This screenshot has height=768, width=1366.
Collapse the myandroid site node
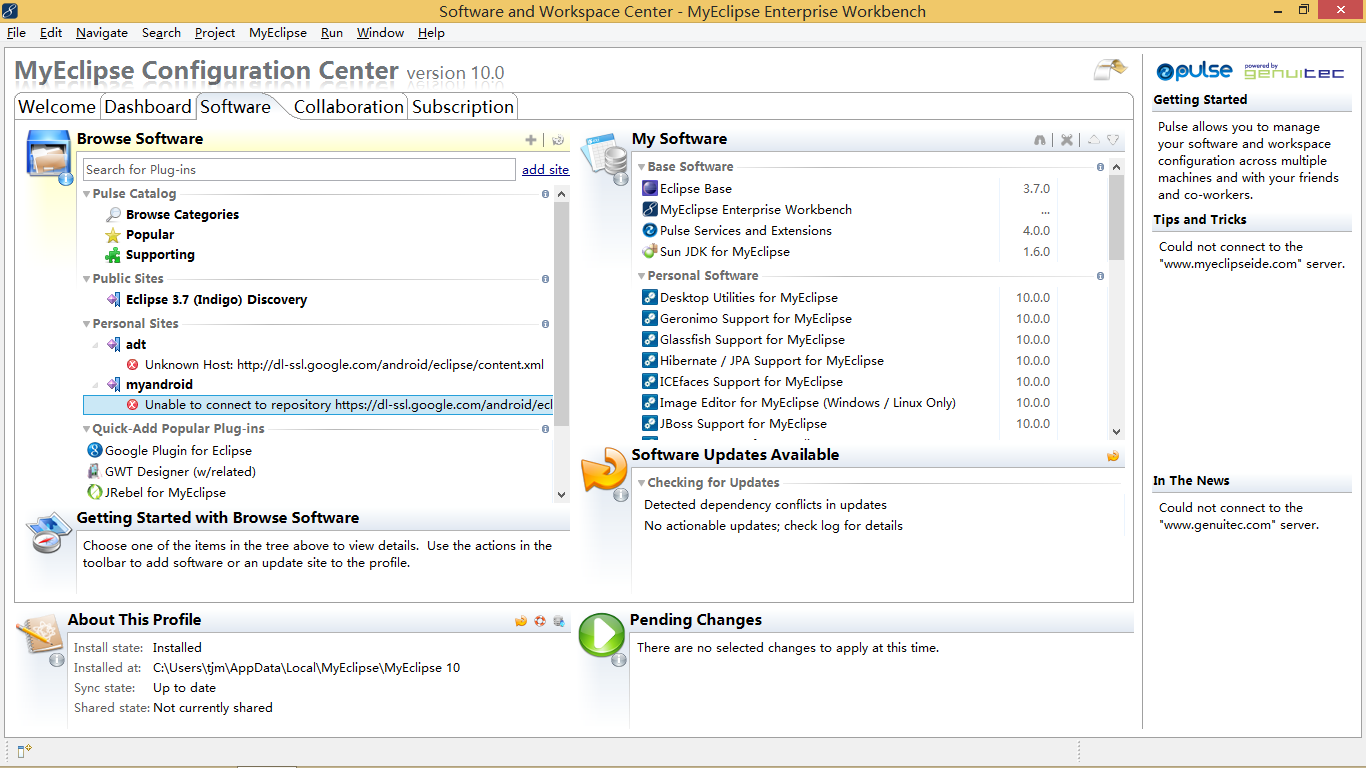pyautogui.click(x=97, y=384)
